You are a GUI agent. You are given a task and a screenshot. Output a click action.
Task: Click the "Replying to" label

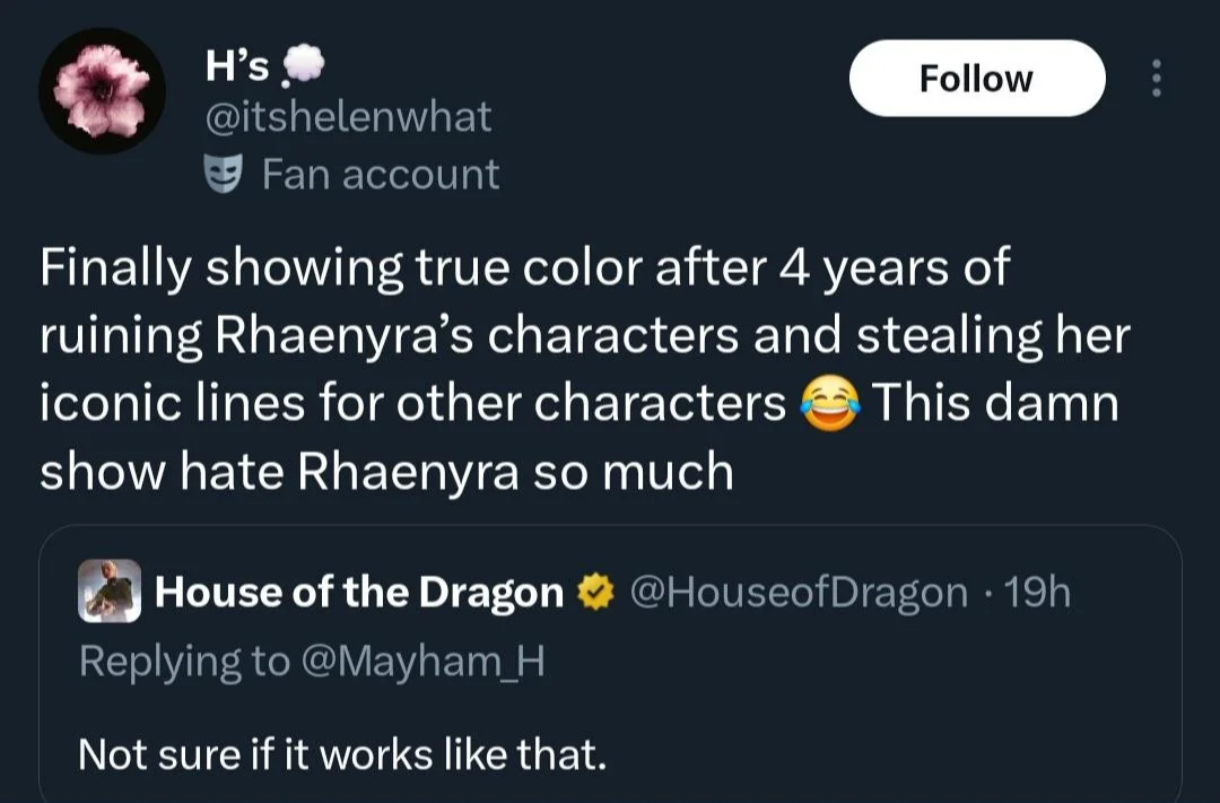point(184,661)
